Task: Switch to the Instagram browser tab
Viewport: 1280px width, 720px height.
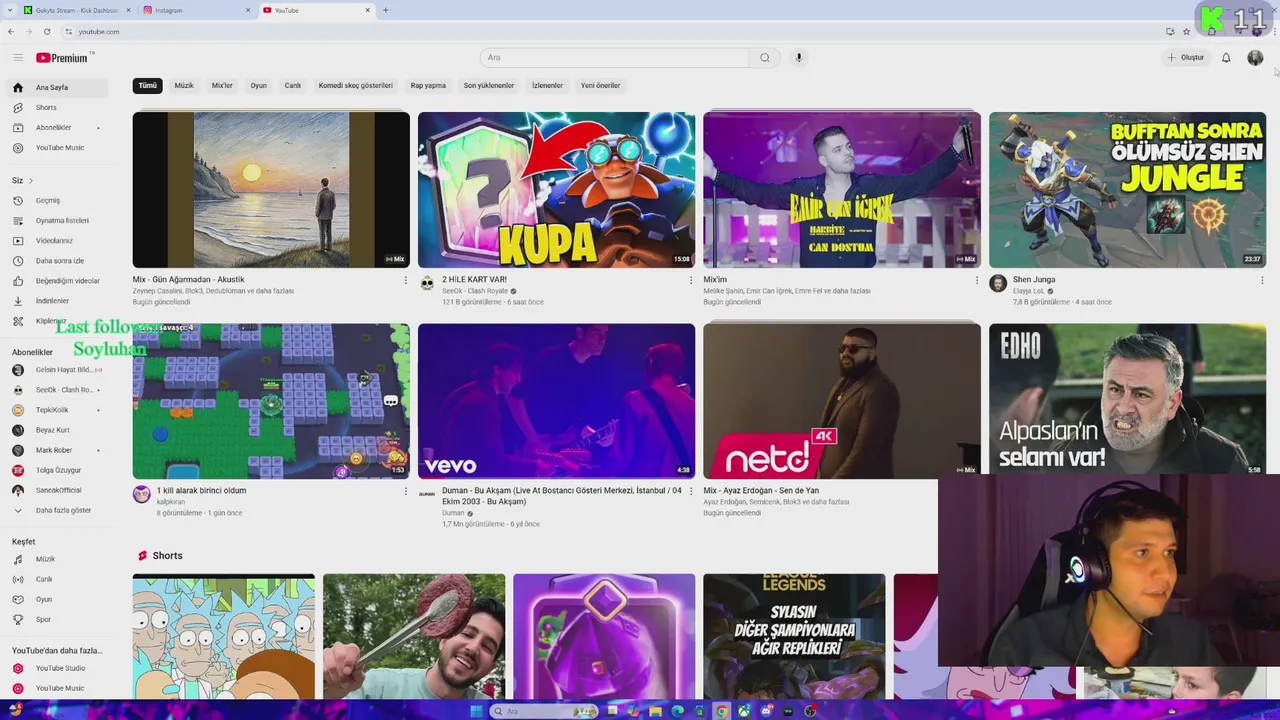Action: point(195,10)
